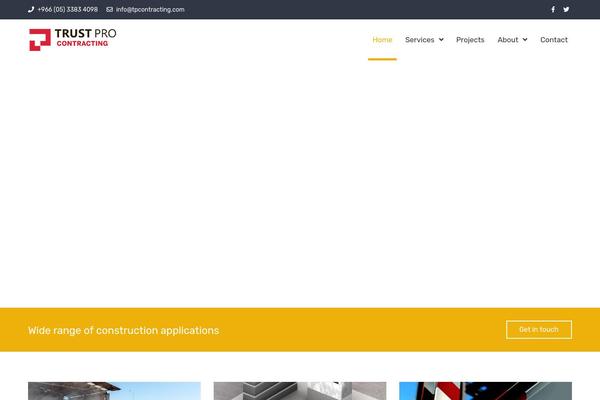Go to the Contact page

[554, 40]
